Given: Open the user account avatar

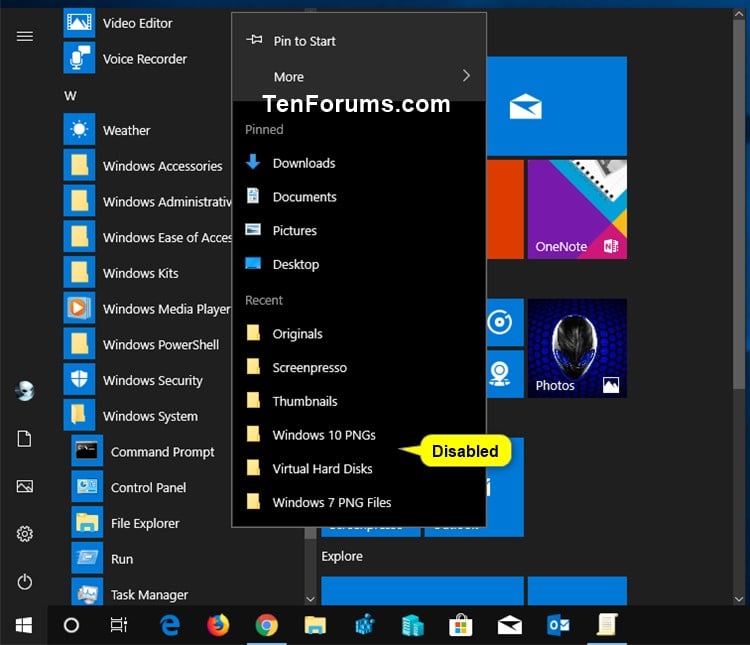Looking at the screenshot, I should click(x=25, y=391).
